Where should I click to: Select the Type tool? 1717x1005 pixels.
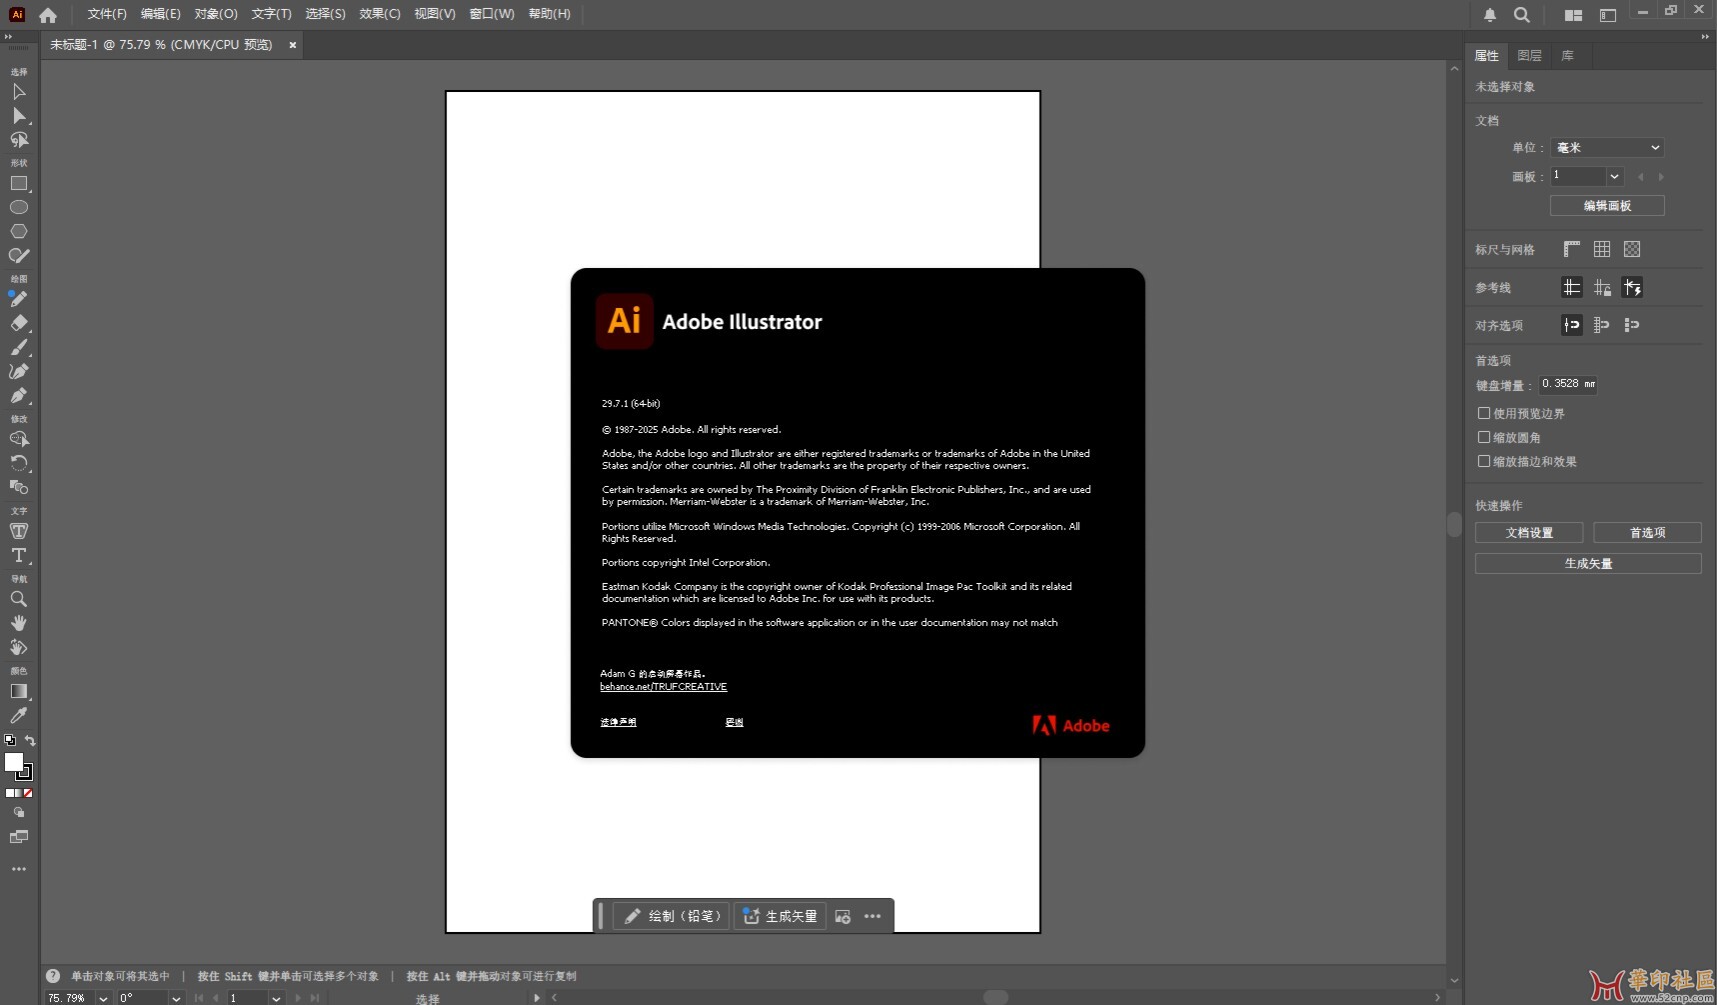18,555
